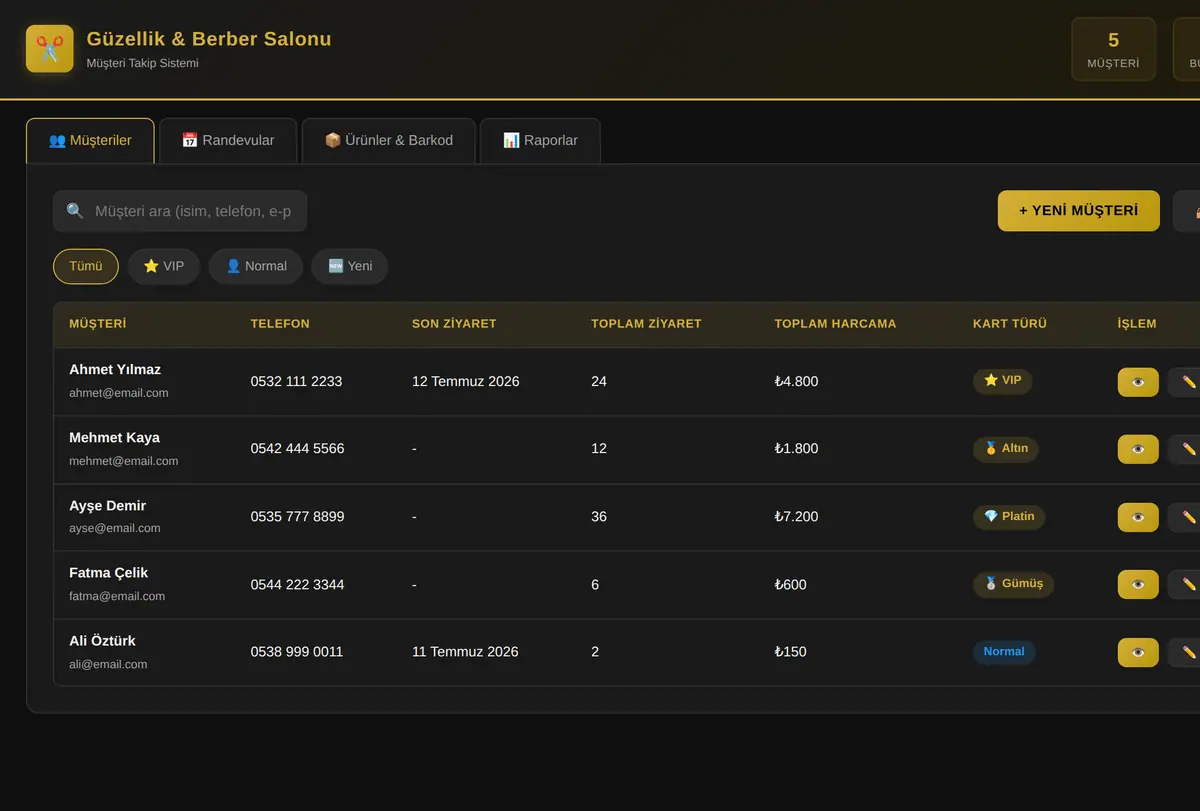Image resolution: width=1200 pixels, height=811 pixels.
Task: Click phone number 0535 777 8899
Action: [x=297, y=517]
